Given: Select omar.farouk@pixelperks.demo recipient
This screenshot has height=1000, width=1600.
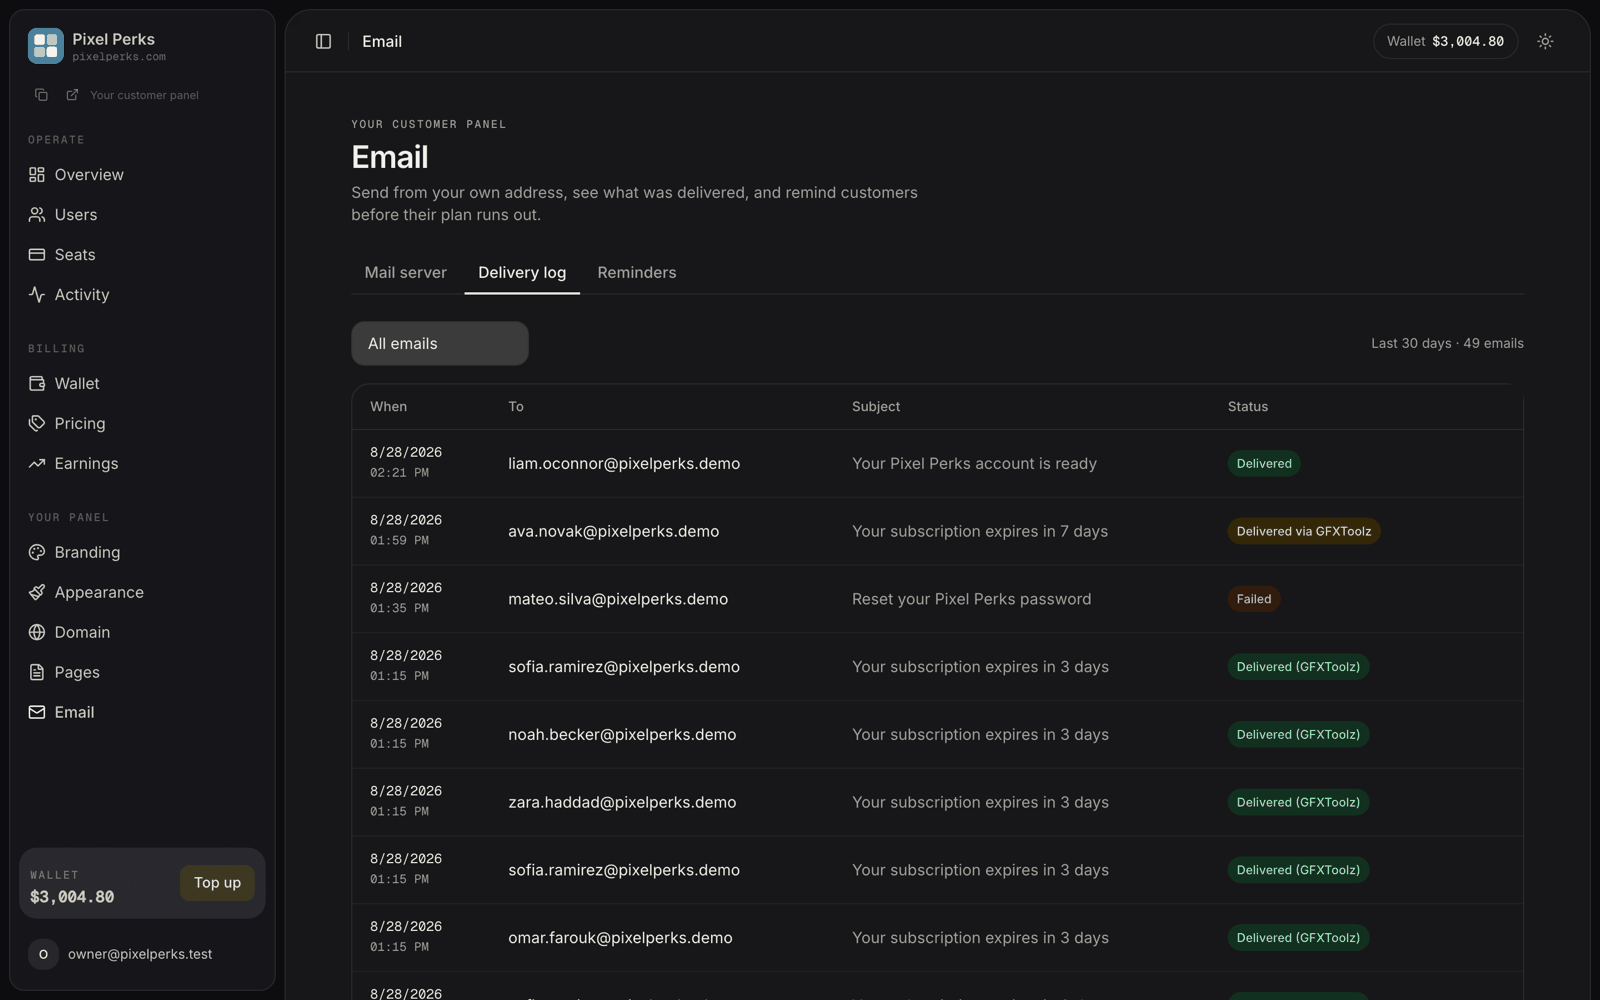Looking at the screenshot, I should coord(620,938).
